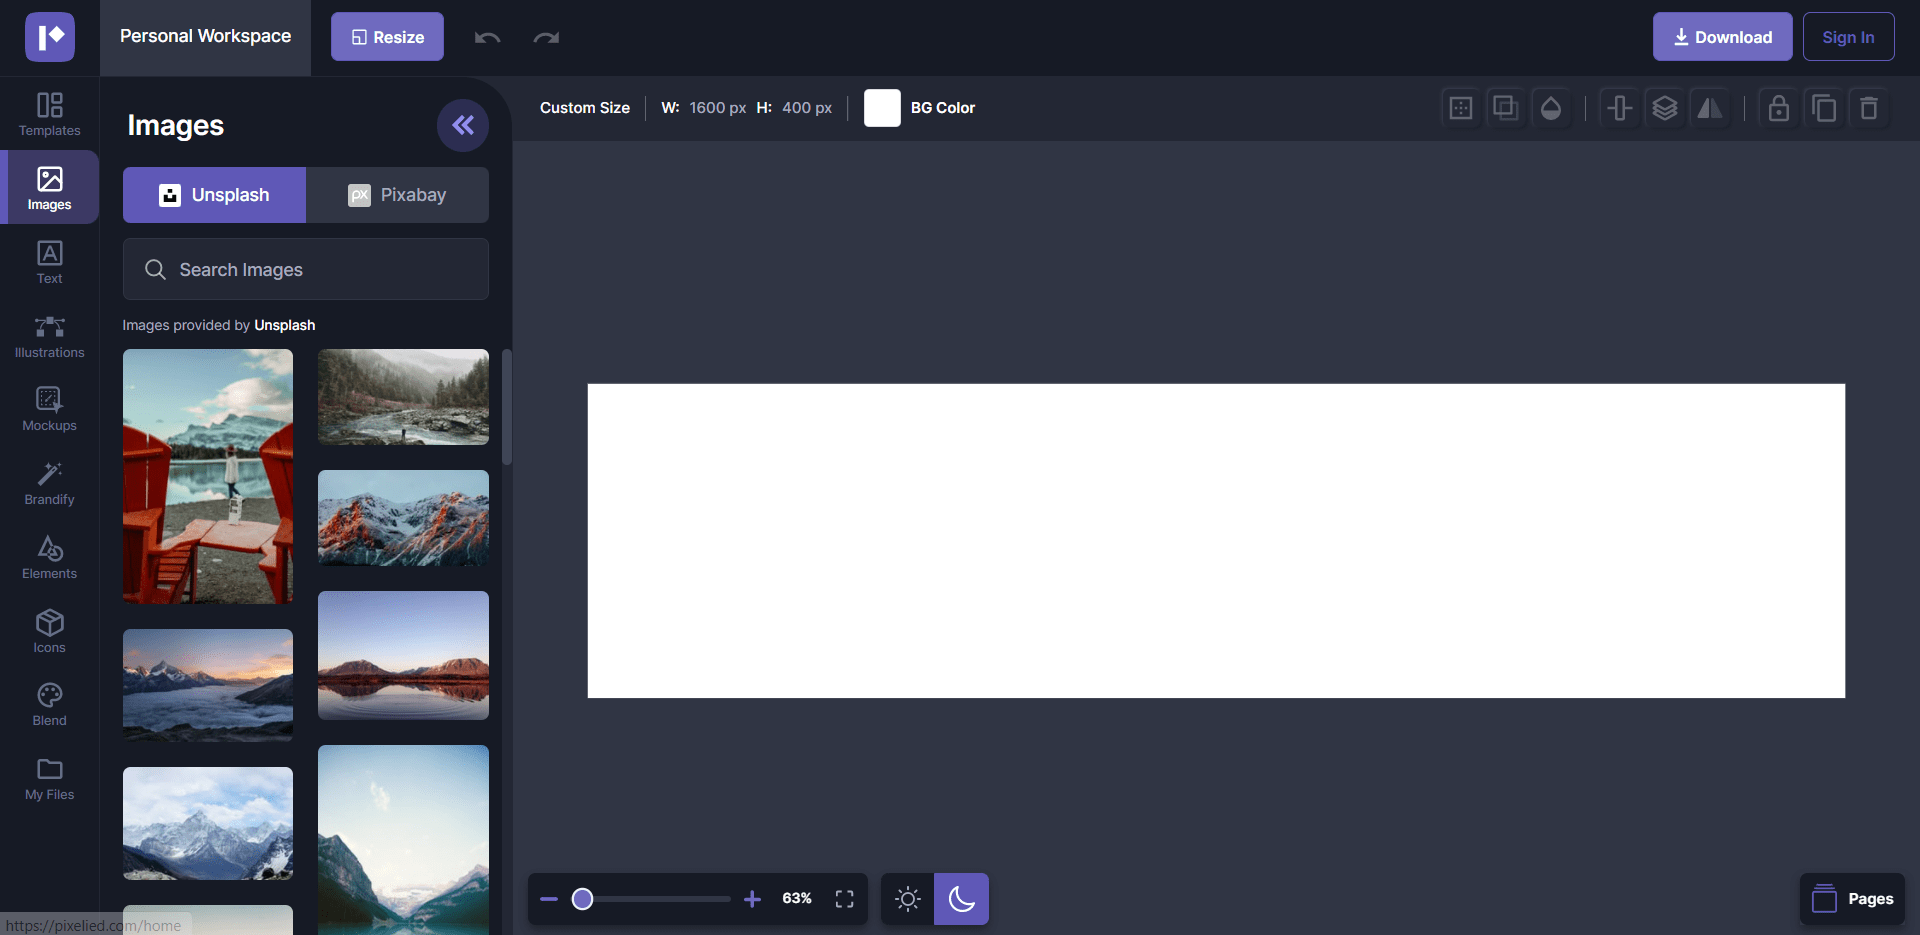Switch to the Pixabay tab

[397, 195]
